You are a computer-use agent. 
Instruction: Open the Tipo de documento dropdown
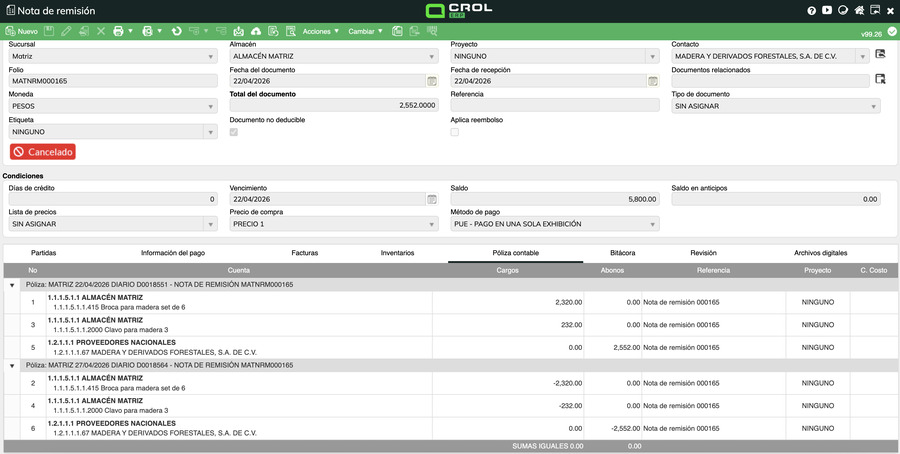click(x=775, y=106)
